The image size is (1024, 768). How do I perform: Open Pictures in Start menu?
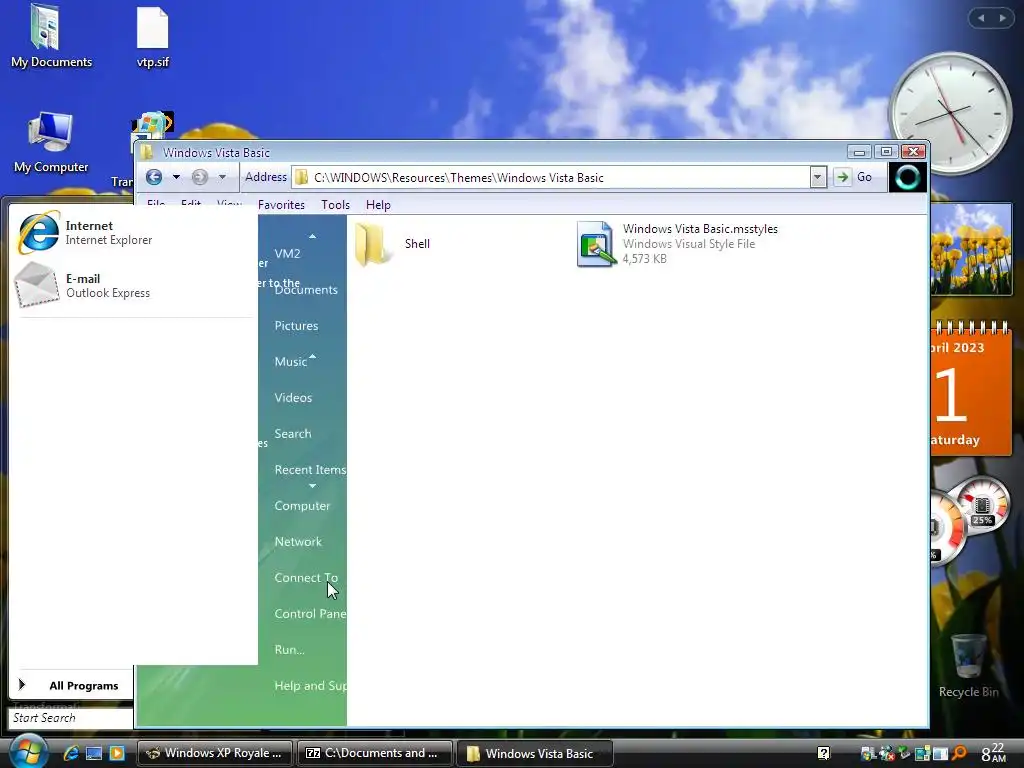(x=296, y=326)
